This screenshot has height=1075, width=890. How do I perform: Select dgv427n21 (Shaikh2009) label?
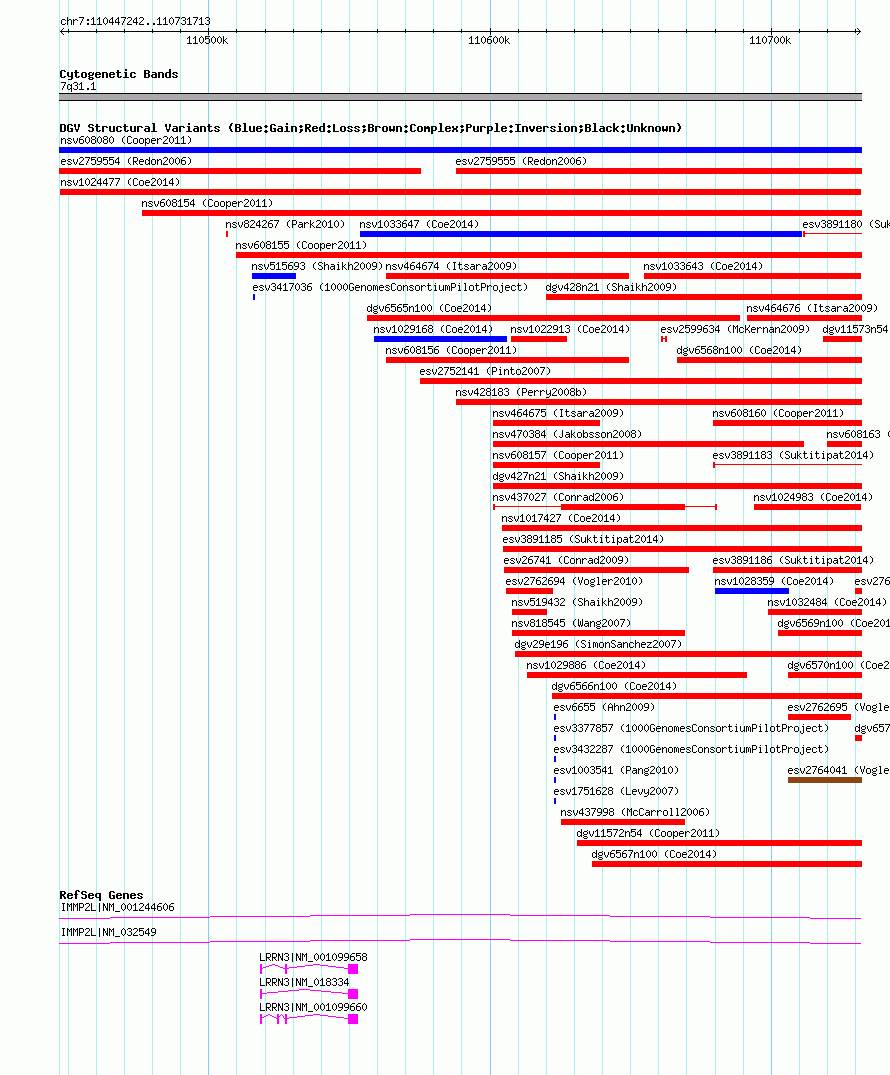click(x=558, y=476)
